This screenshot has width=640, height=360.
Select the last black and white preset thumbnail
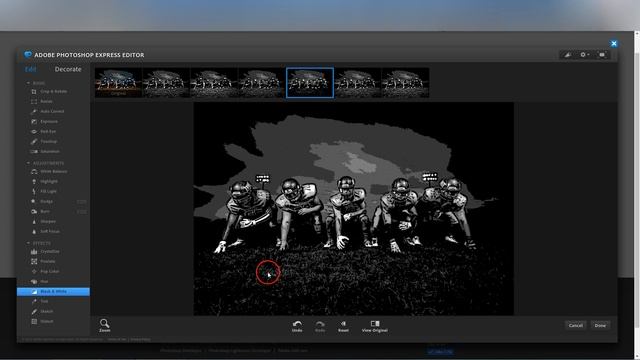point(405,83)
